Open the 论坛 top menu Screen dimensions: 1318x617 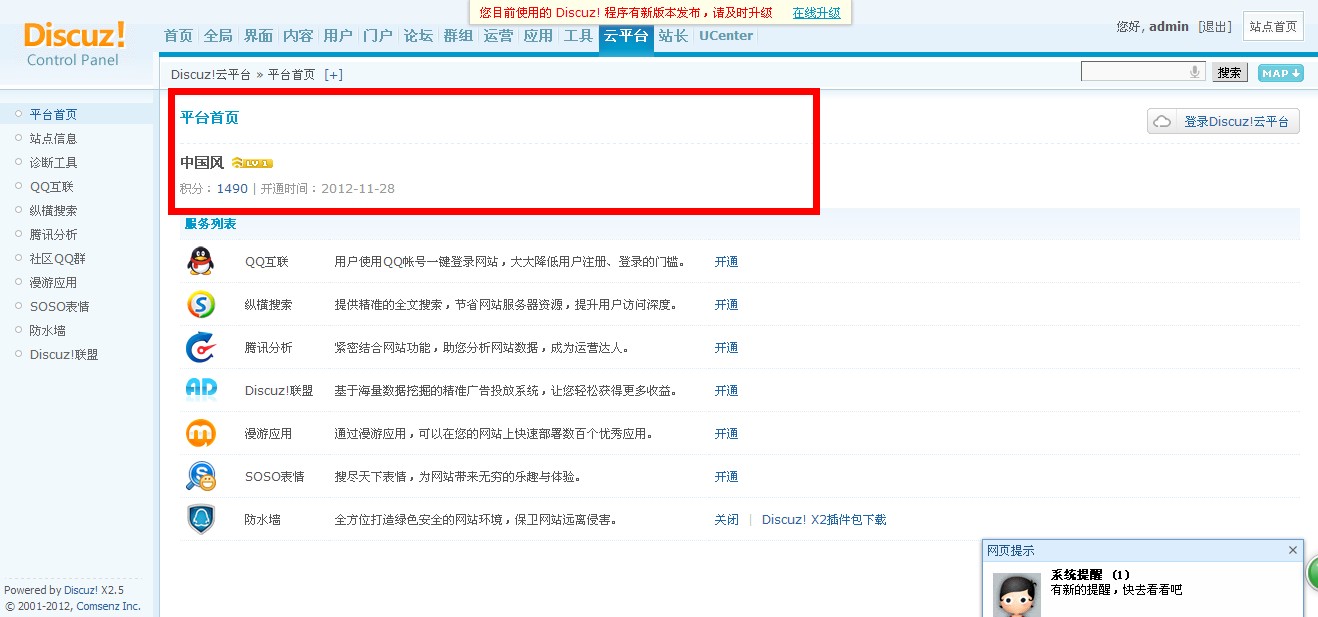click(x=418, y=36)
